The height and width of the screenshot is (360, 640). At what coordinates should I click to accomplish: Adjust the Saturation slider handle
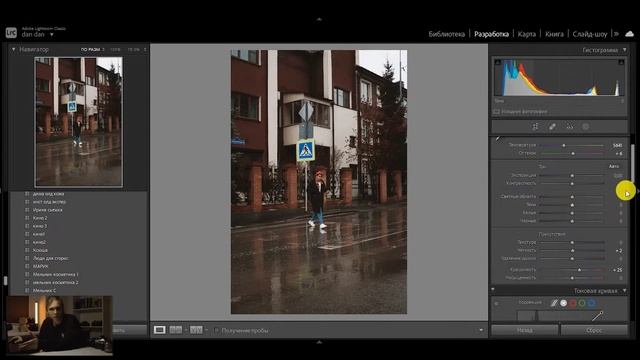[572, 278]
